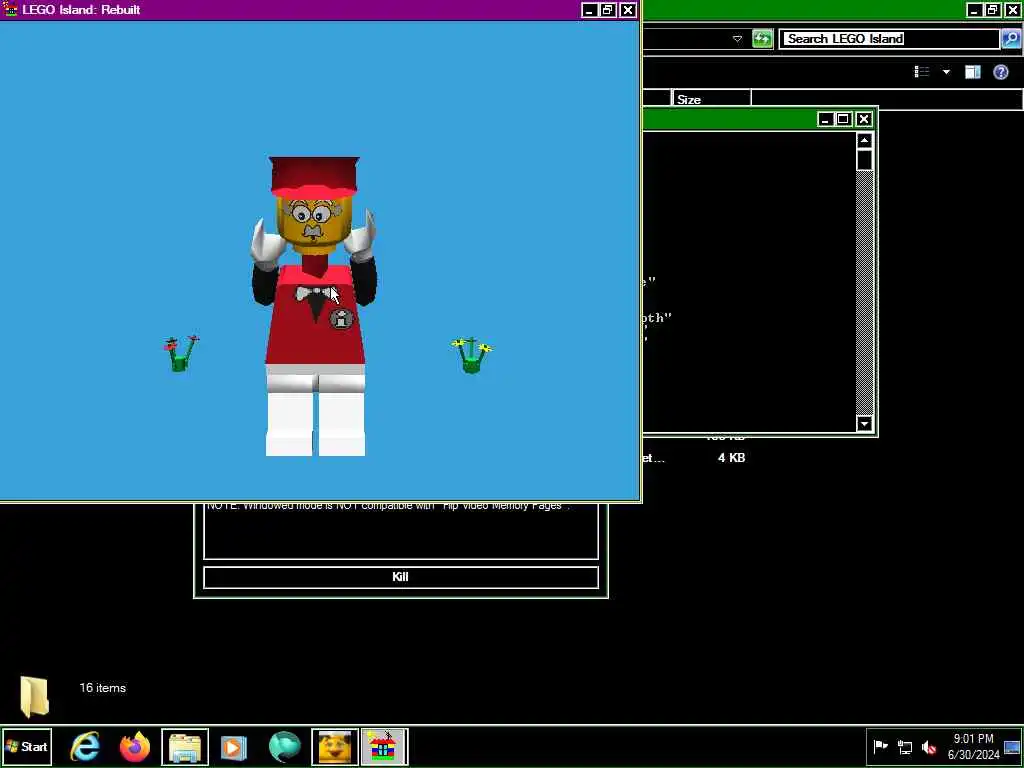Click the Infomaniac's red hat
The image size is (1024, 768).
point(314,176)
